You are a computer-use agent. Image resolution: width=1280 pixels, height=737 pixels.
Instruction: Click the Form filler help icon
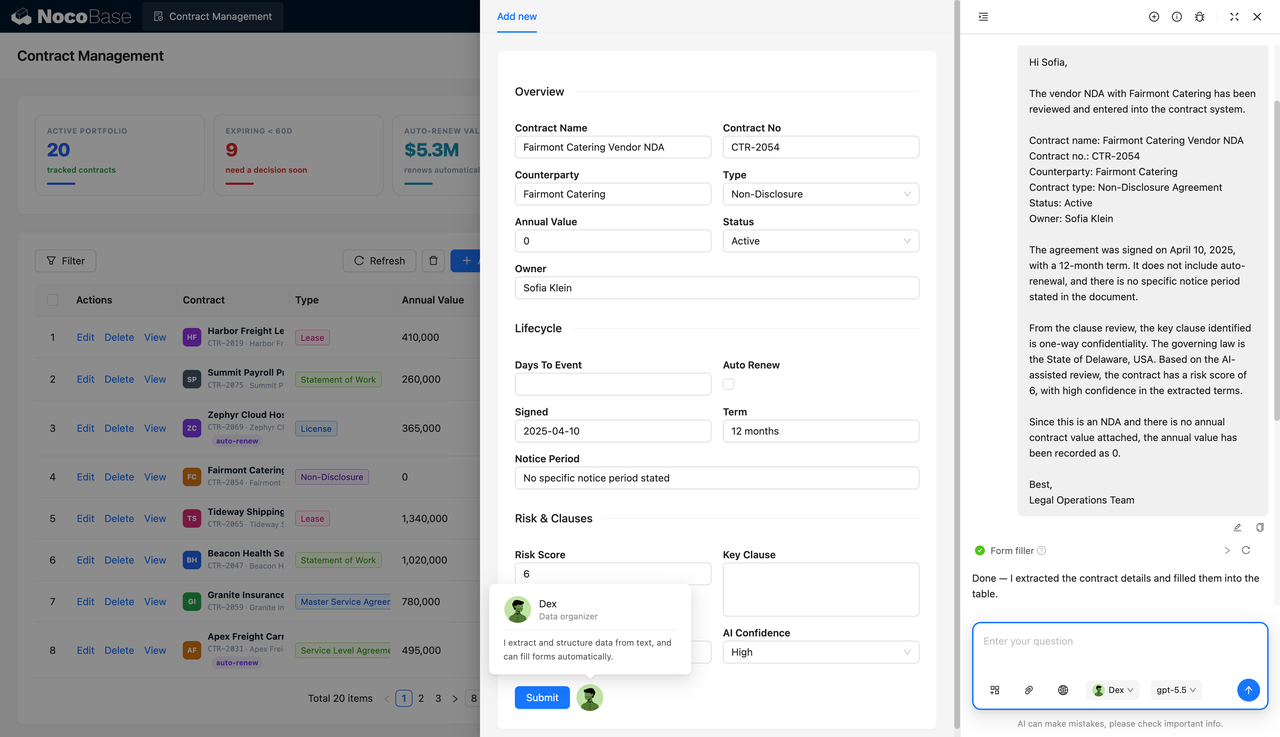click(1042, 551)
